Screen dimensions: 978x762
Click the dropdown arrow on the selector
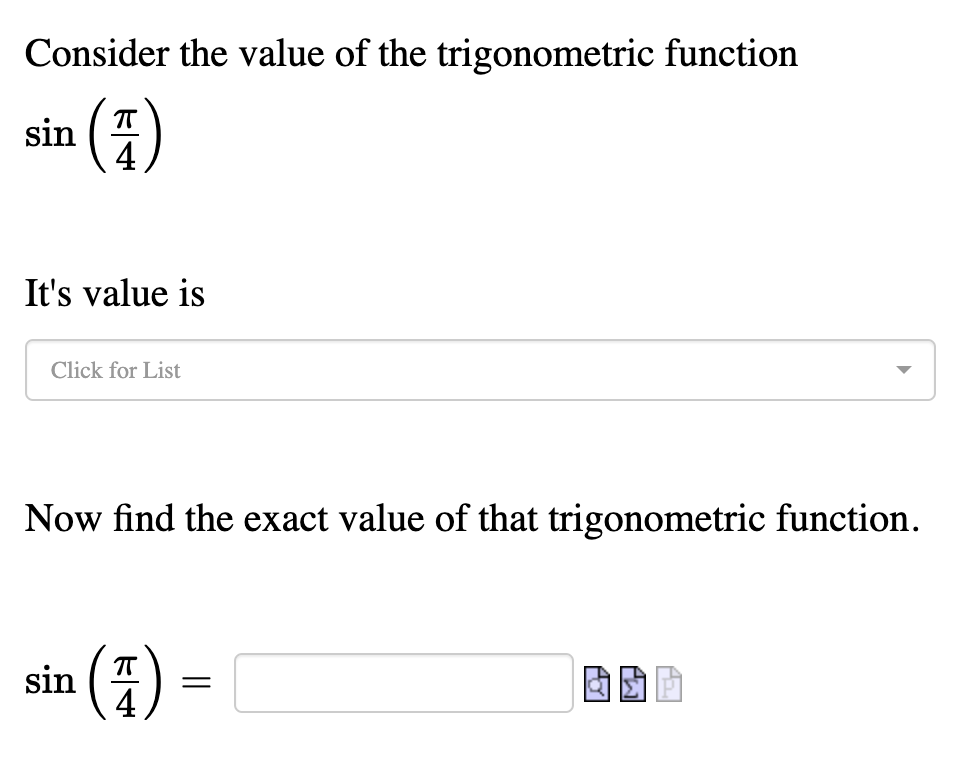point(904,370)
